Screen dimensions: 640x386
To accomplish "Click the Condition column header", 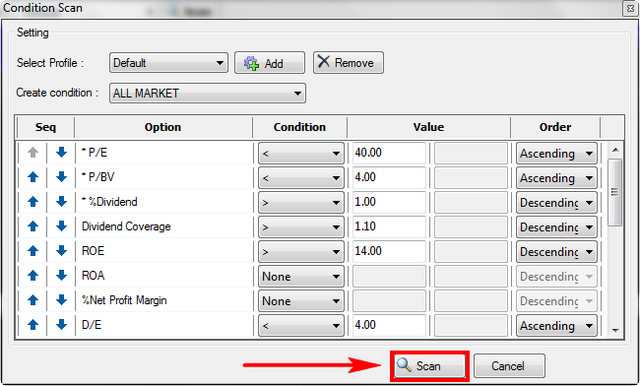I will tap(300, 127).
